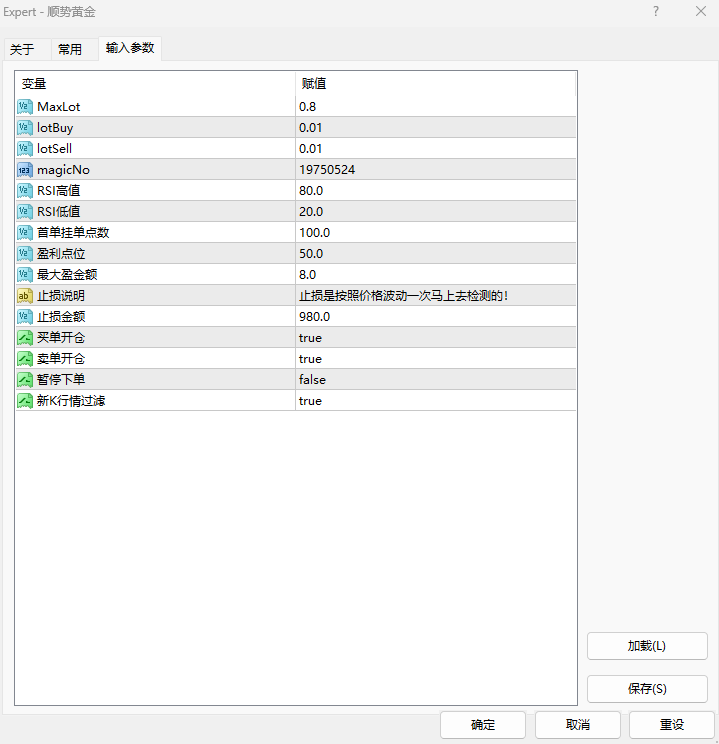Screen dimensions: 719x744
Task: Select the magicNo variable name
Action: pyautogui.click(x=63, y=170)
